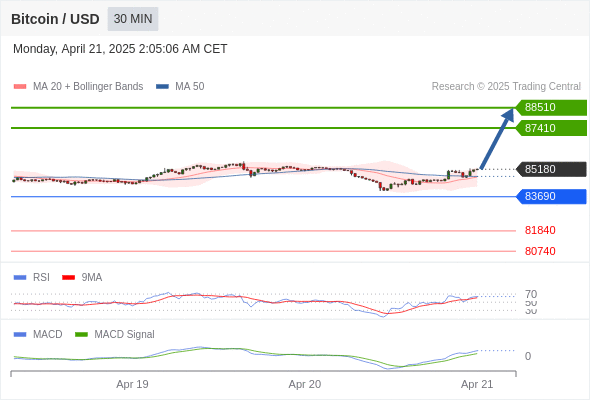Click the RSI 70 level label
The height and width of the screenshot is (400, 590).
(531, 294)
